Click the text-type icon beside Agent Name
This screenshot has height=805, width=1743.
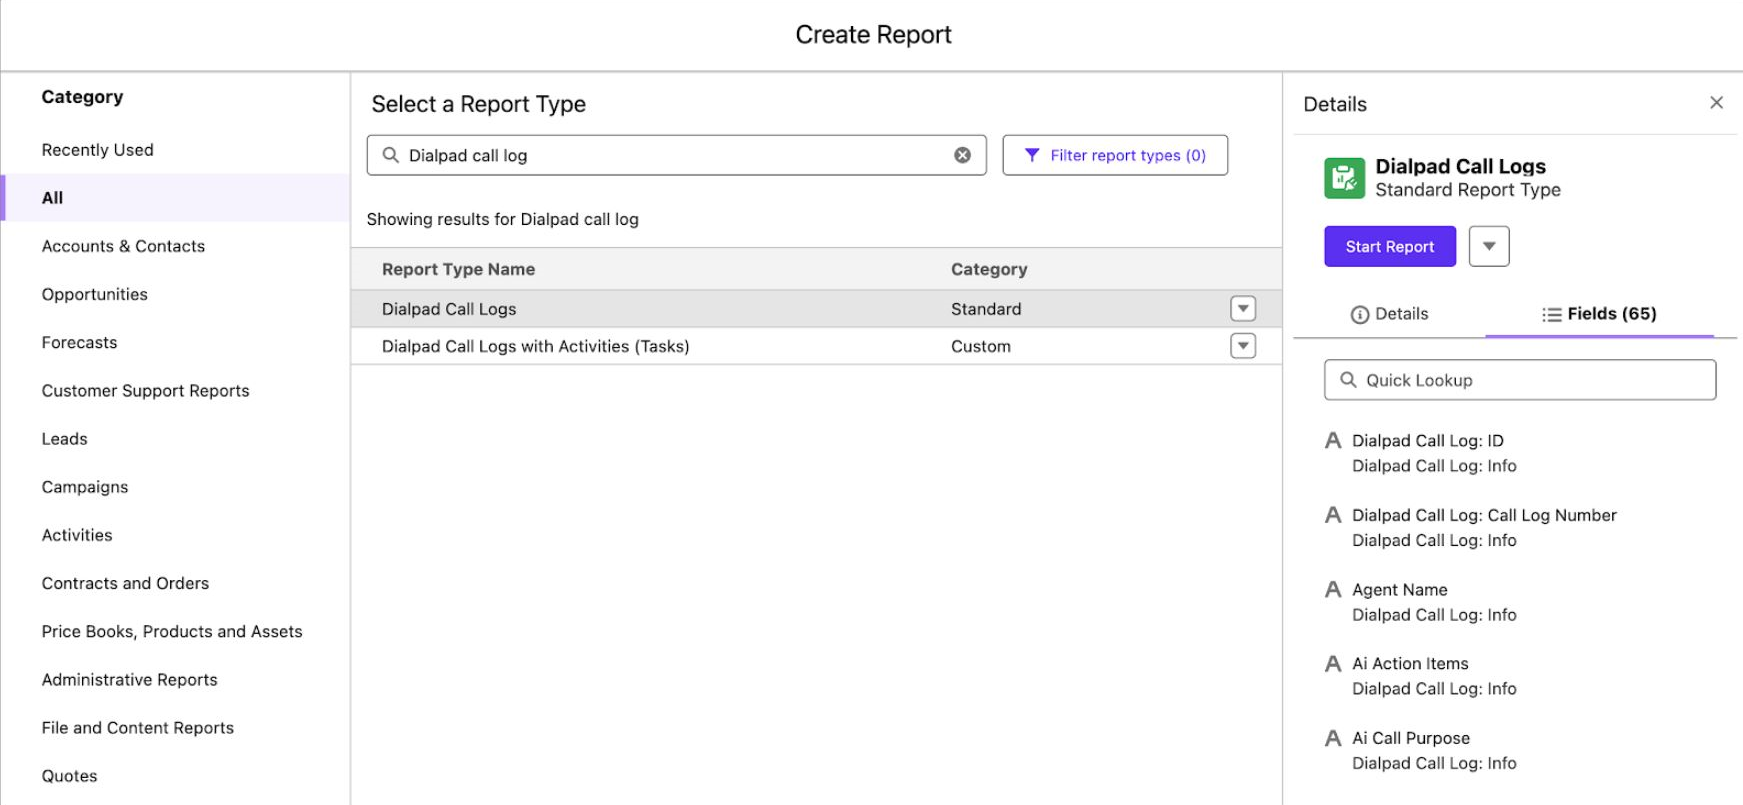pyautogui.click(x=1333, y=589)
